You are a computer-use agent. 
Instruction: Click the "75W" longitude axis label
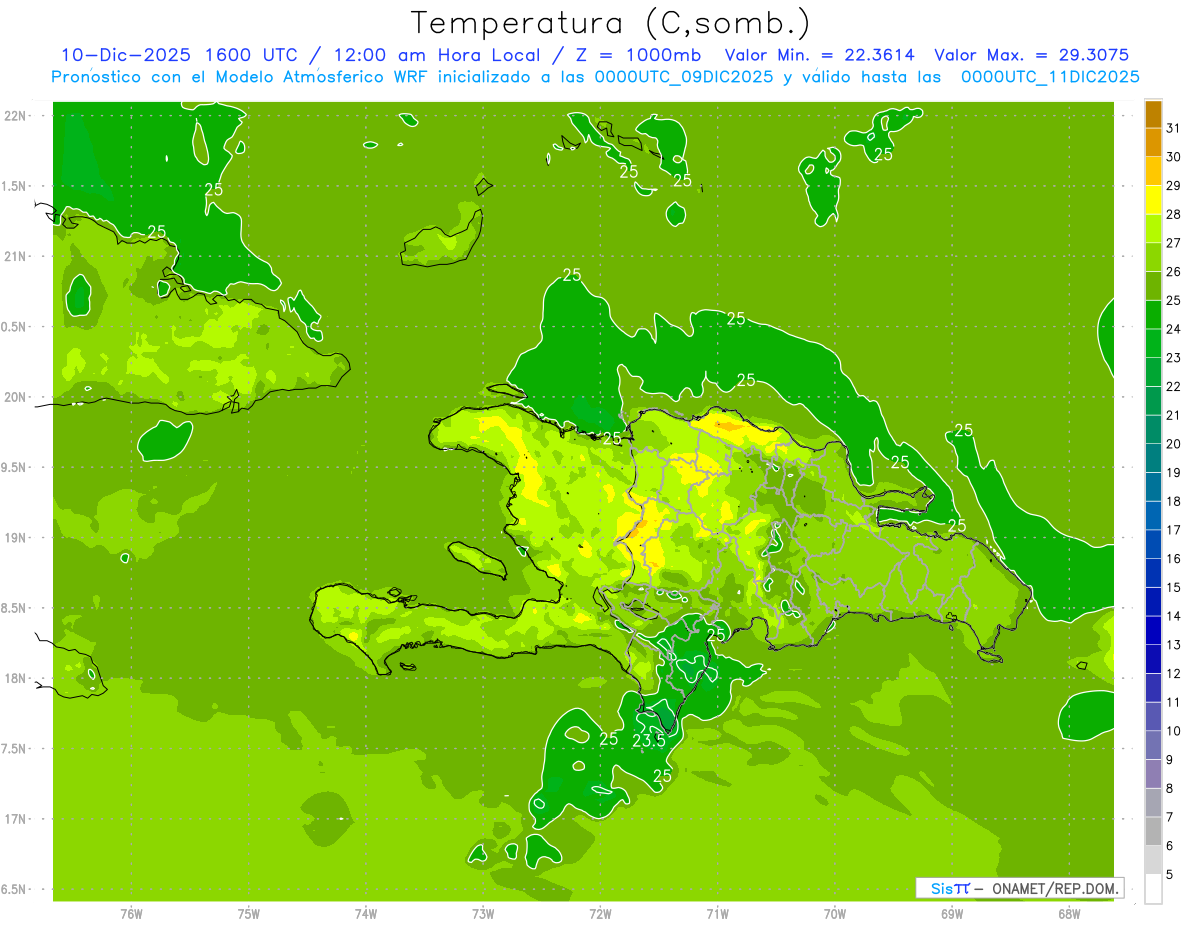[249, 914]
